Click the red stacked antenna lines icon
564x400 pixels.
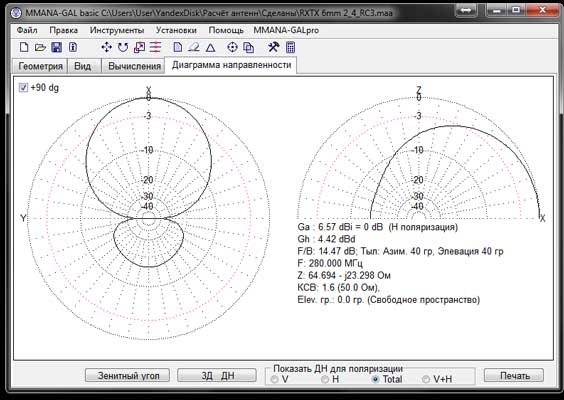155,47
